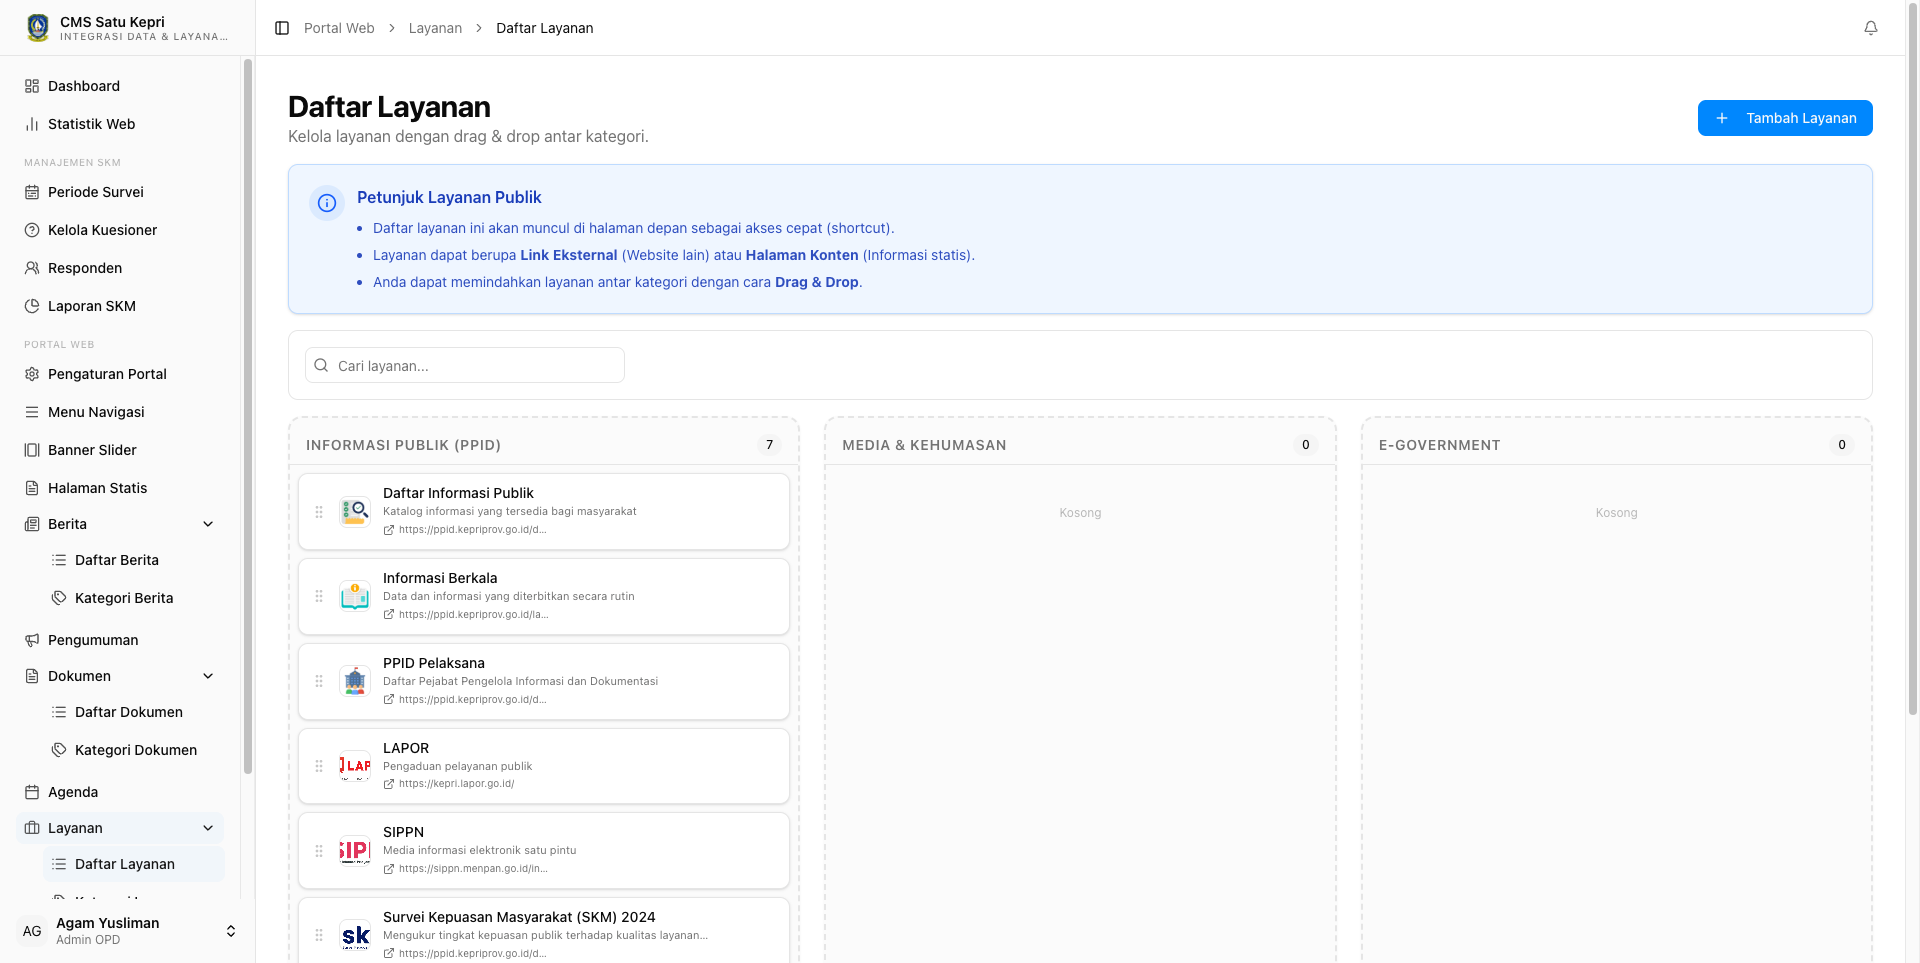Click Layanan breadcrumb link
Image resolution: width=1920 pixels, height=963 pixels.
point(435,28)
